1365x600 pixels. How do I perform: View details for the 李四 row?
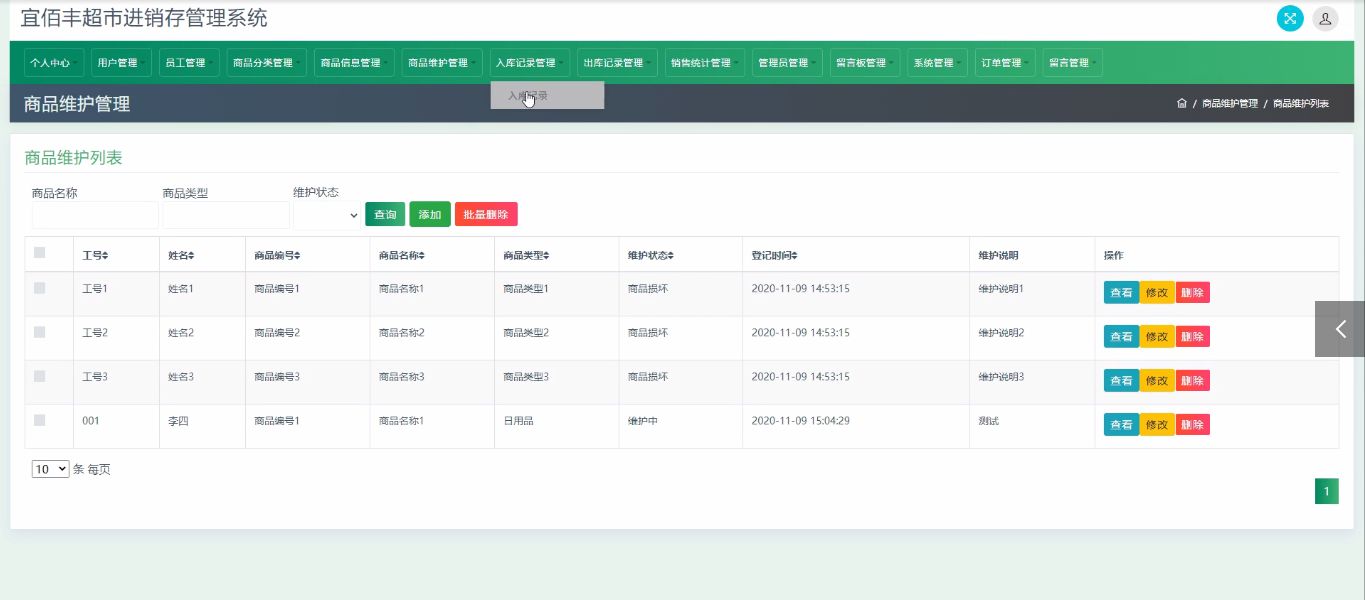click(1121, 425)
